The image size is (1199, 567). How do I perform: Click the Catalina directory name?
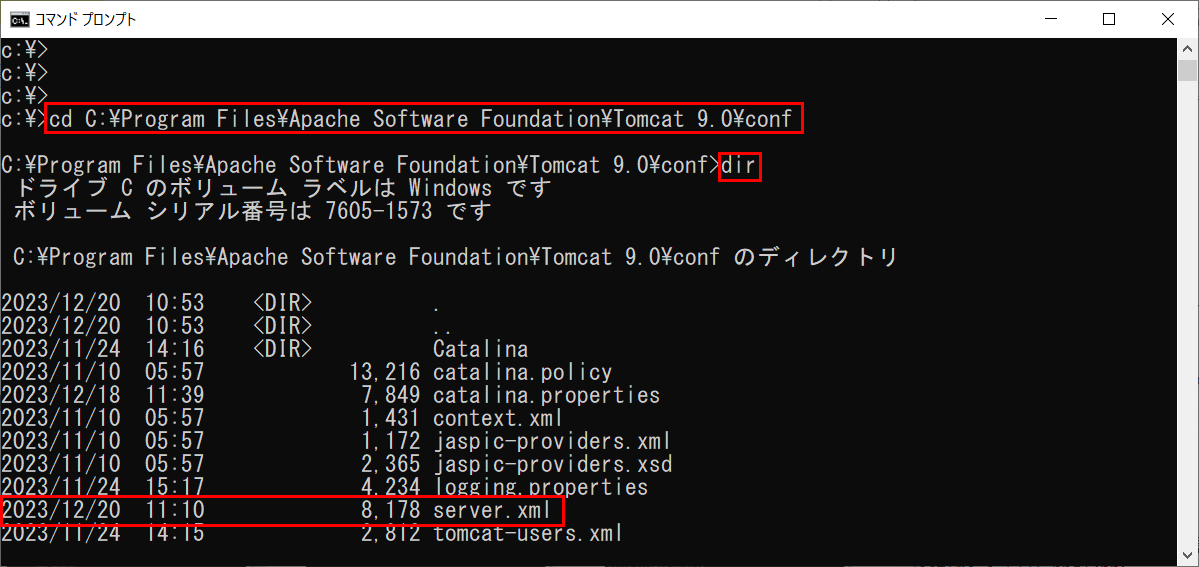[480, 350]
